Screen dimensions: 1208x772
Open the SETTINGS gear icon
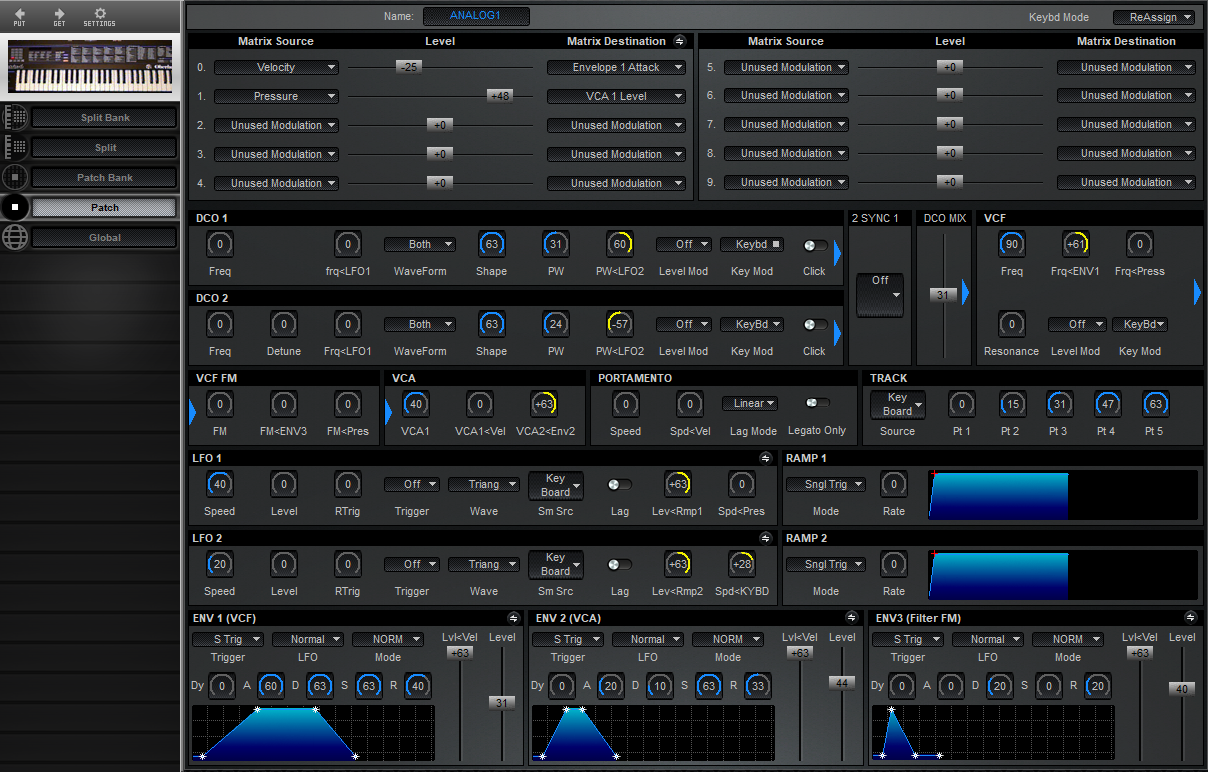click(x=99, y=16)
